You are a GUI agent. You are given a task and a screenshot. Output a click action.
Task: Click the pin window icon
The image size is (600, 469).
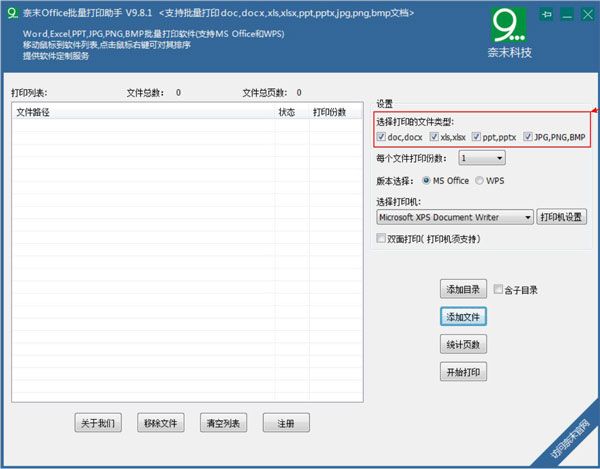click(546, 15)
